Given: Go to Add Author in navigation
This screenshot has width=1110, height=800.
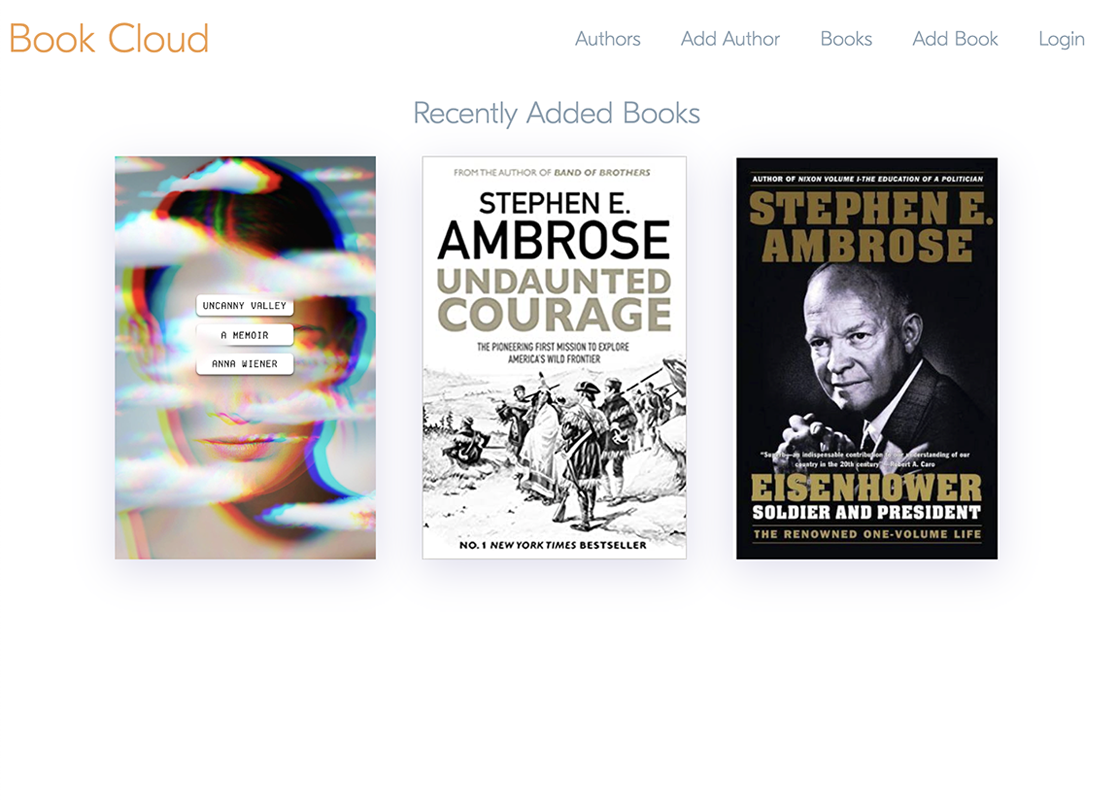Looking at the screenshot, I should pyautogui.click(x=730, y=38).
